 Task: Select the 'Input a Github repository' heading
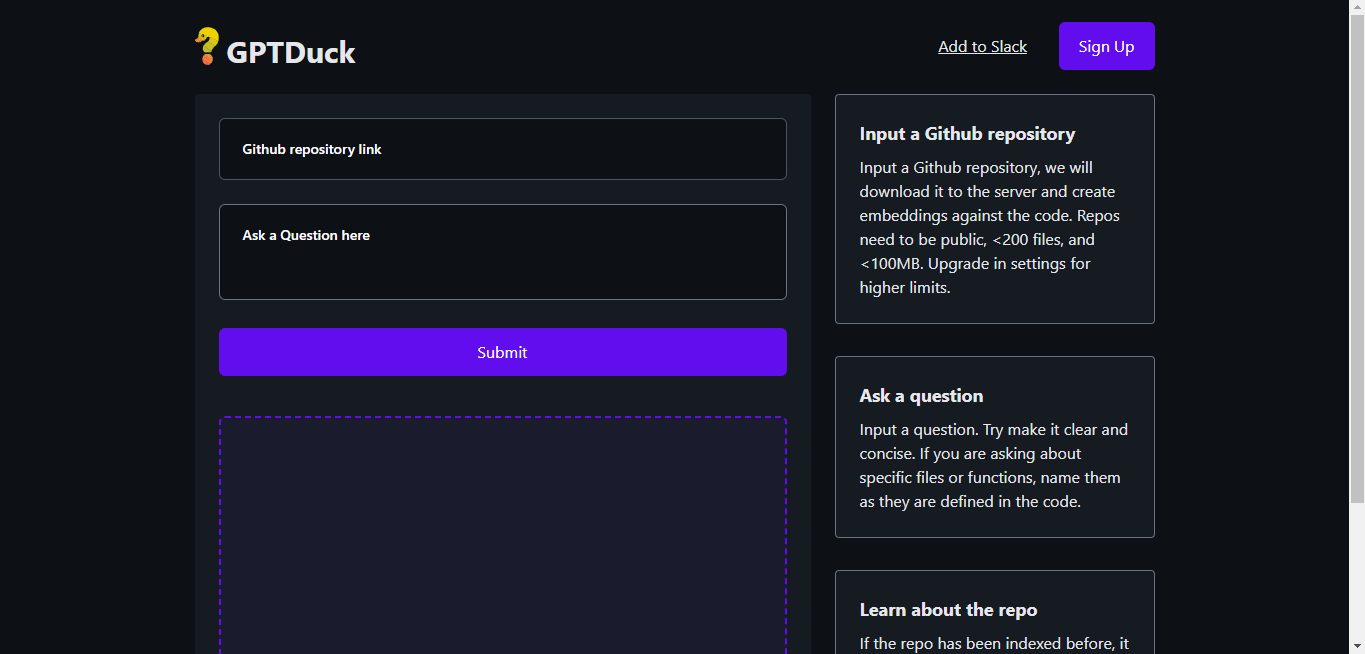967,134
